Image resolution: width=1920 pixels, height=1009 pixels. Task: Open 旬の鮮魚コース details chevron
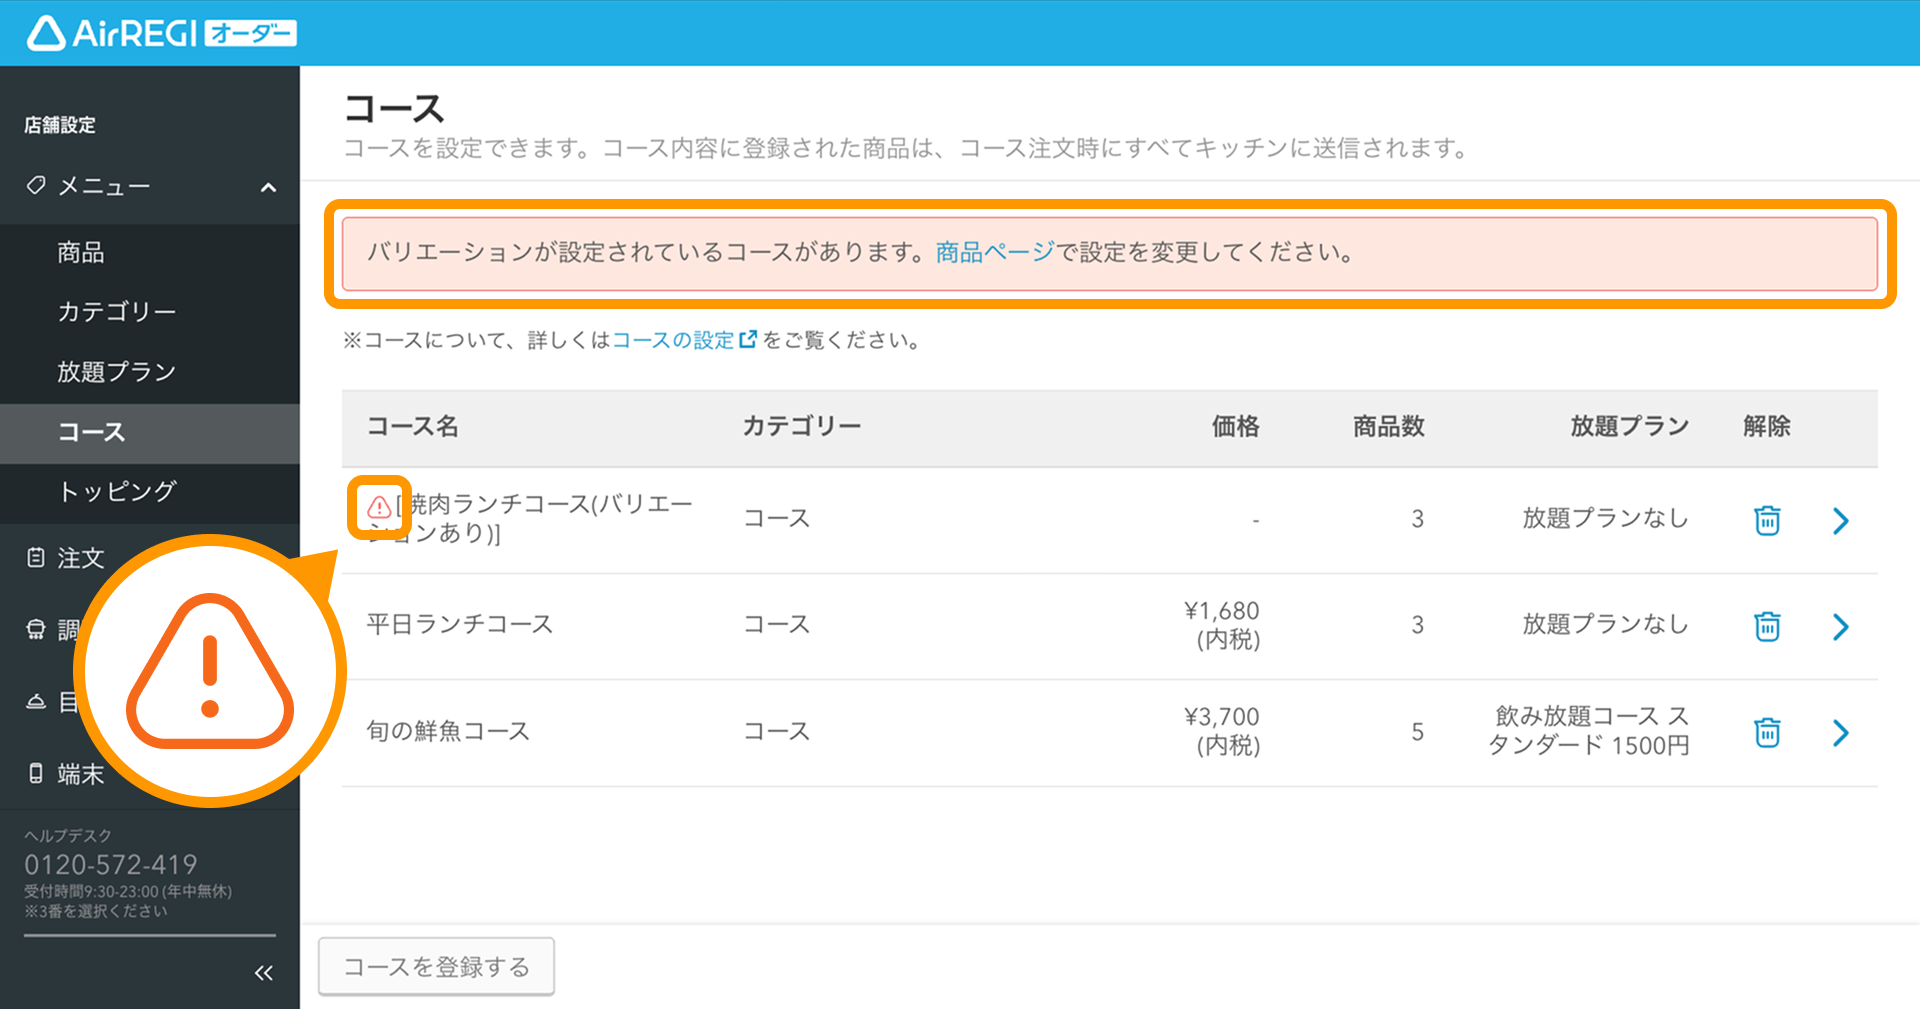tap(1840, 732)
